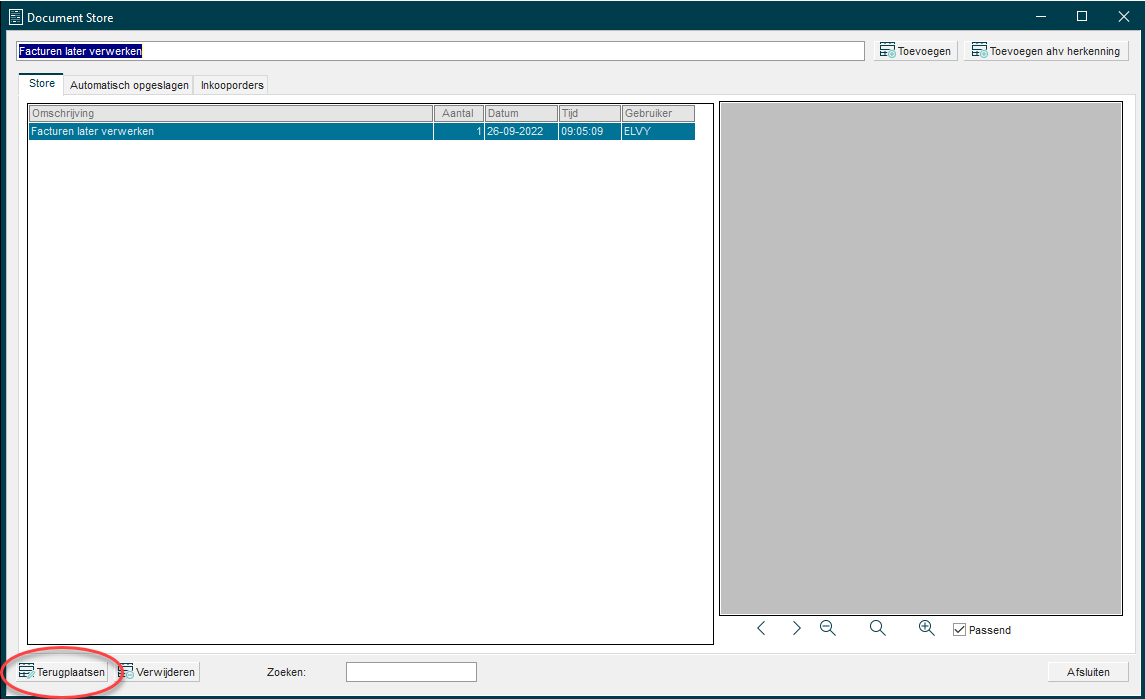
Task: Click the next page arrow icon
Action: coord(796,629)
